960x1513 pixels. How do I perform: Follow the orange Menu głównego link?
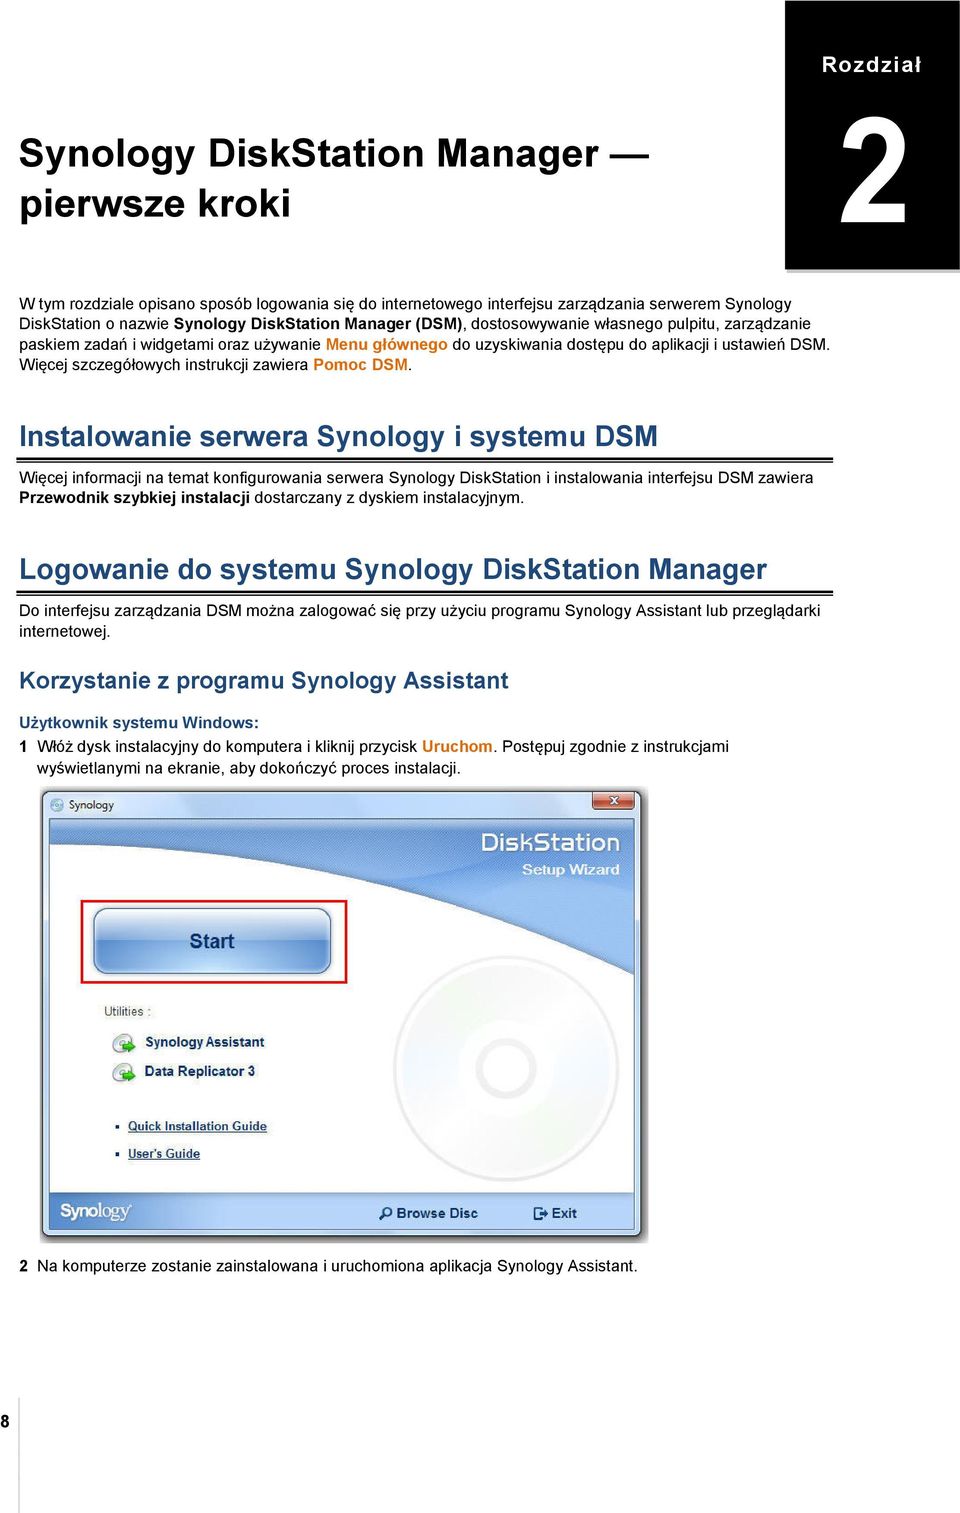pos(386,344)
